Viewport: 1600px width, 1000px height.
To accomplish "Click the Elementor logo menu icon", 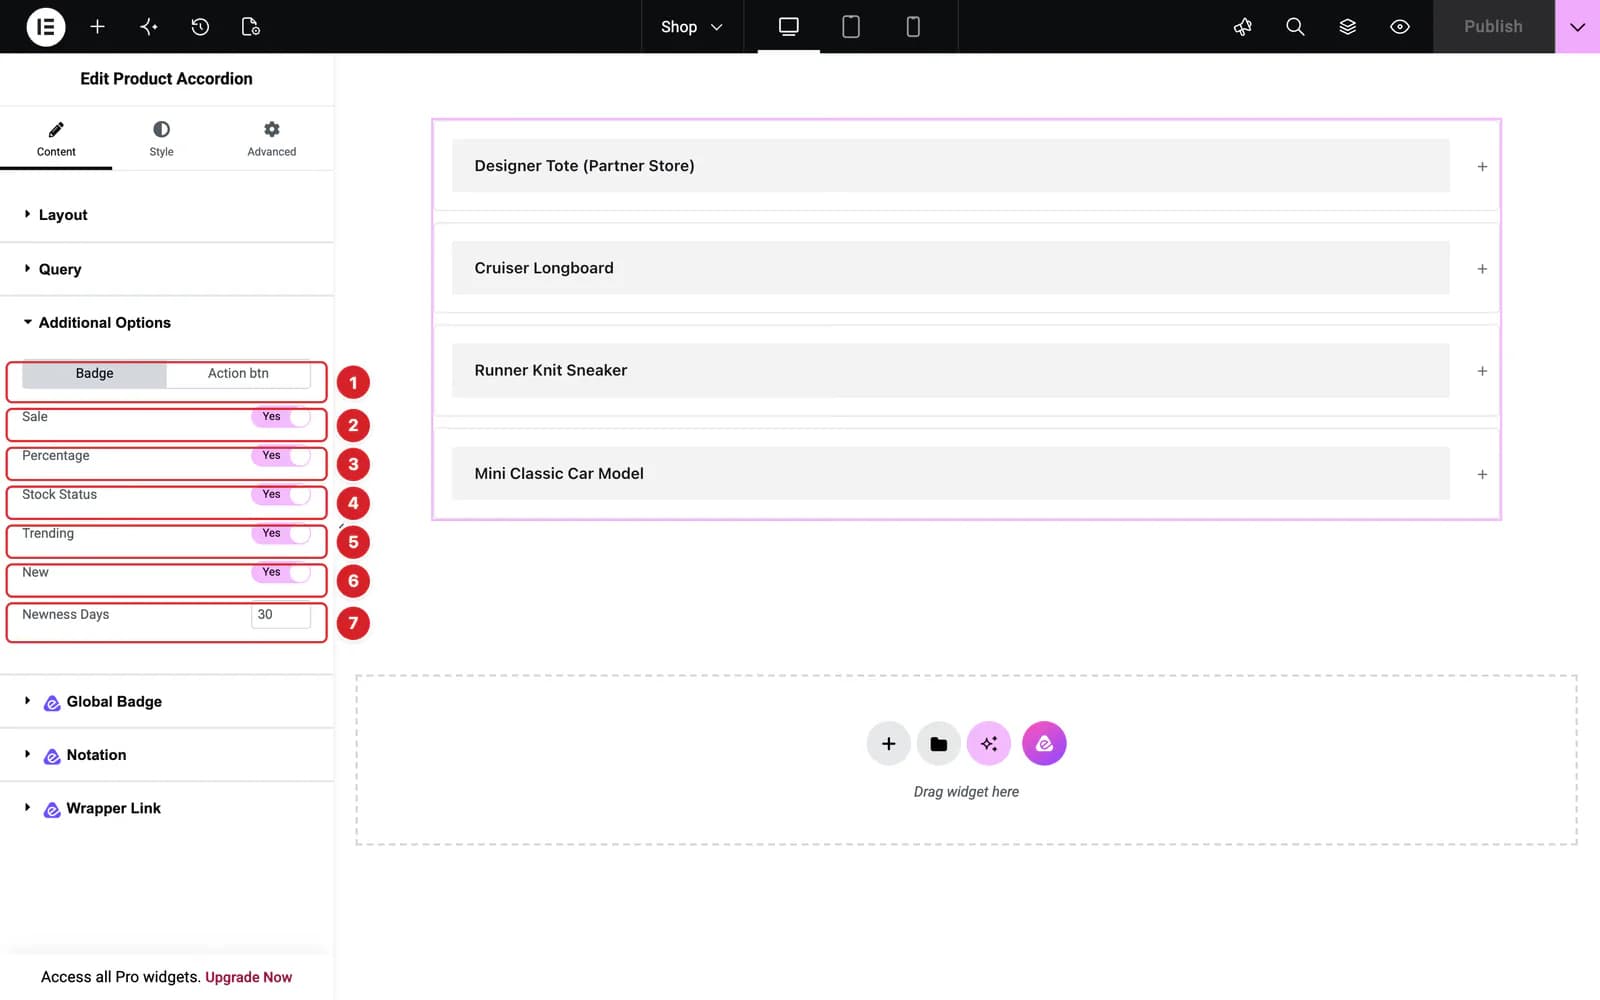I will point(45,27).
